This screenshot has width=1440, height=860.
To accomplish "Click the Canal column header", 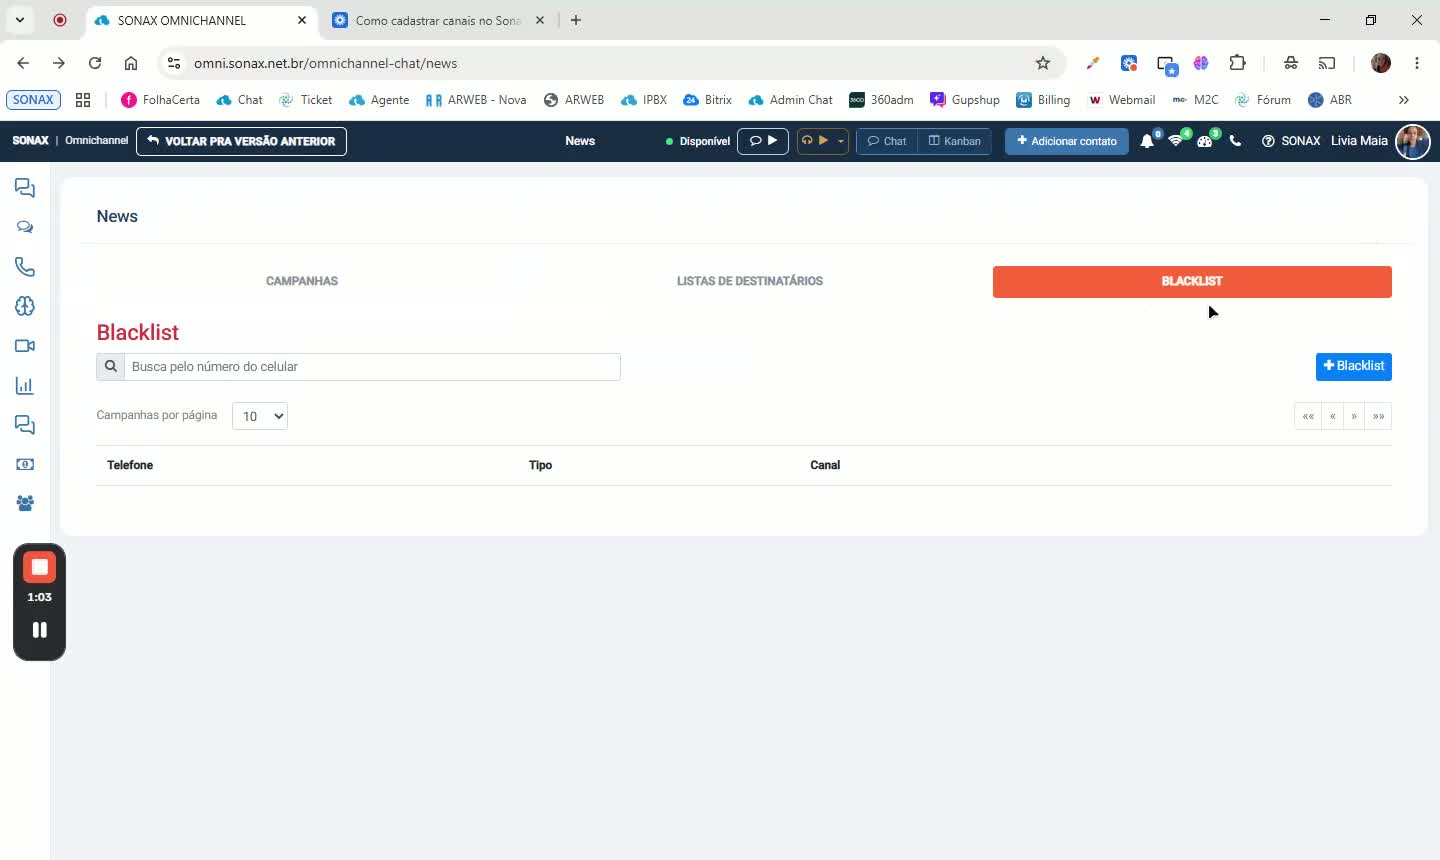I will [825, 465].
